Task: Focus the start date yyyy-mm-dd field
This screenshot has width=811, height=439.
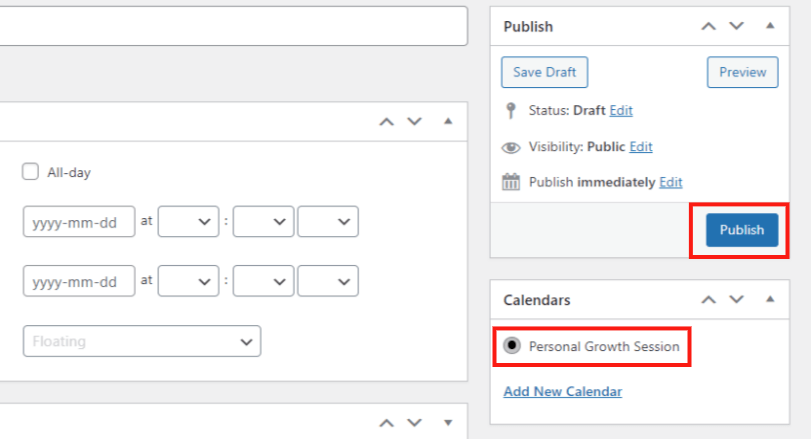Action: click(x=79, y=222)
